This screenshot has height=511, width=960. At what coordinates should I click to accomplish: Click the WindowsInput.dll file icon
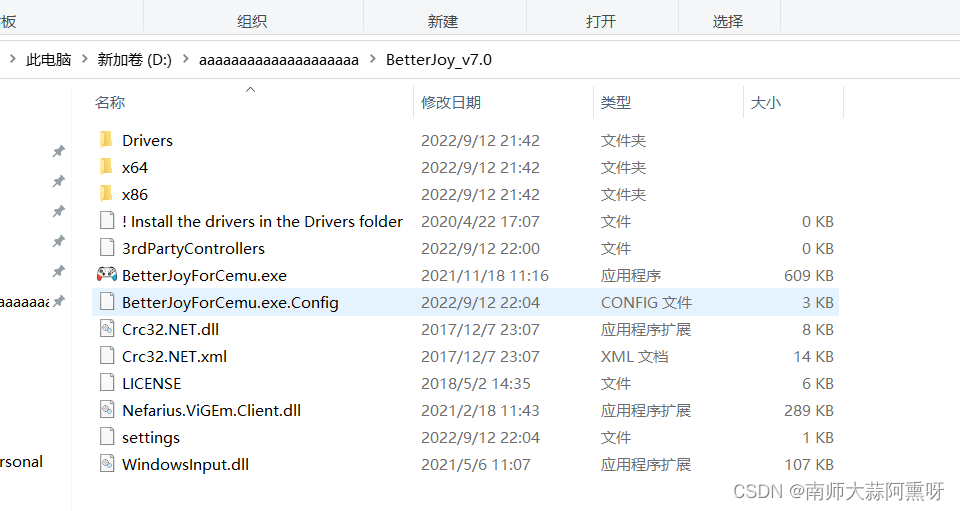(x=107, y=464)
